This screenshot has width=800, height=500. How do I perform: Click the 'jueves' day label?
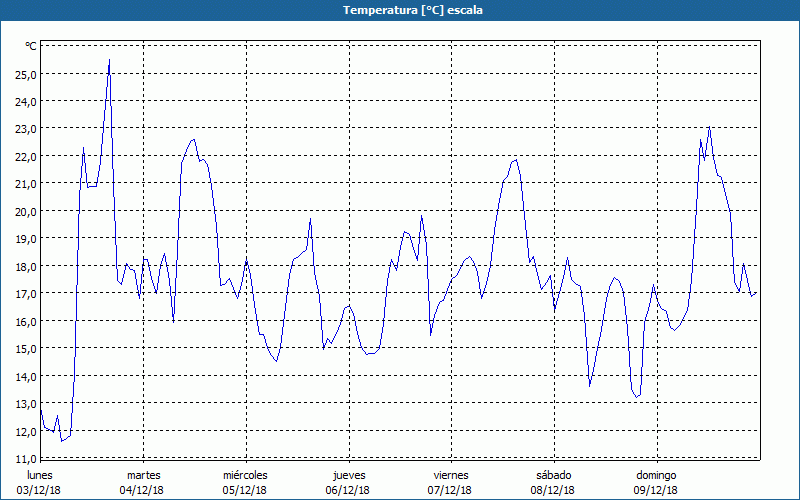coord(349,475)
